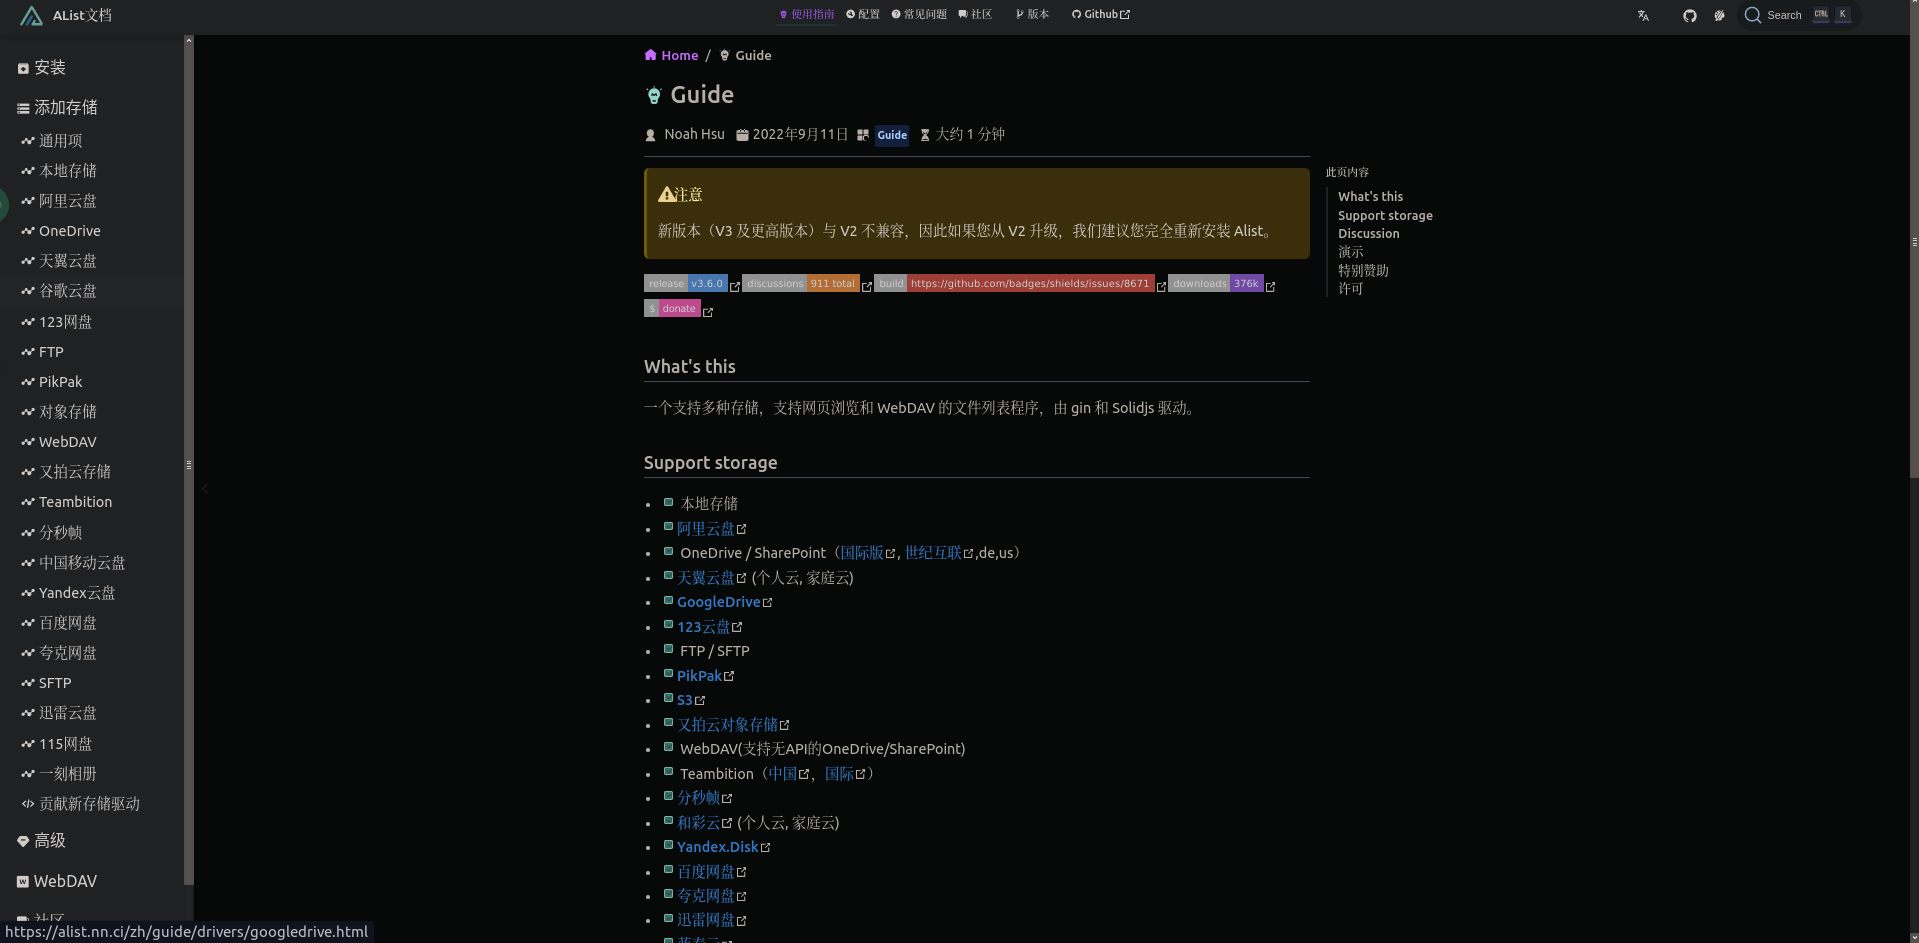Open the theme appearance palette icon

(x=1719, y=15)
